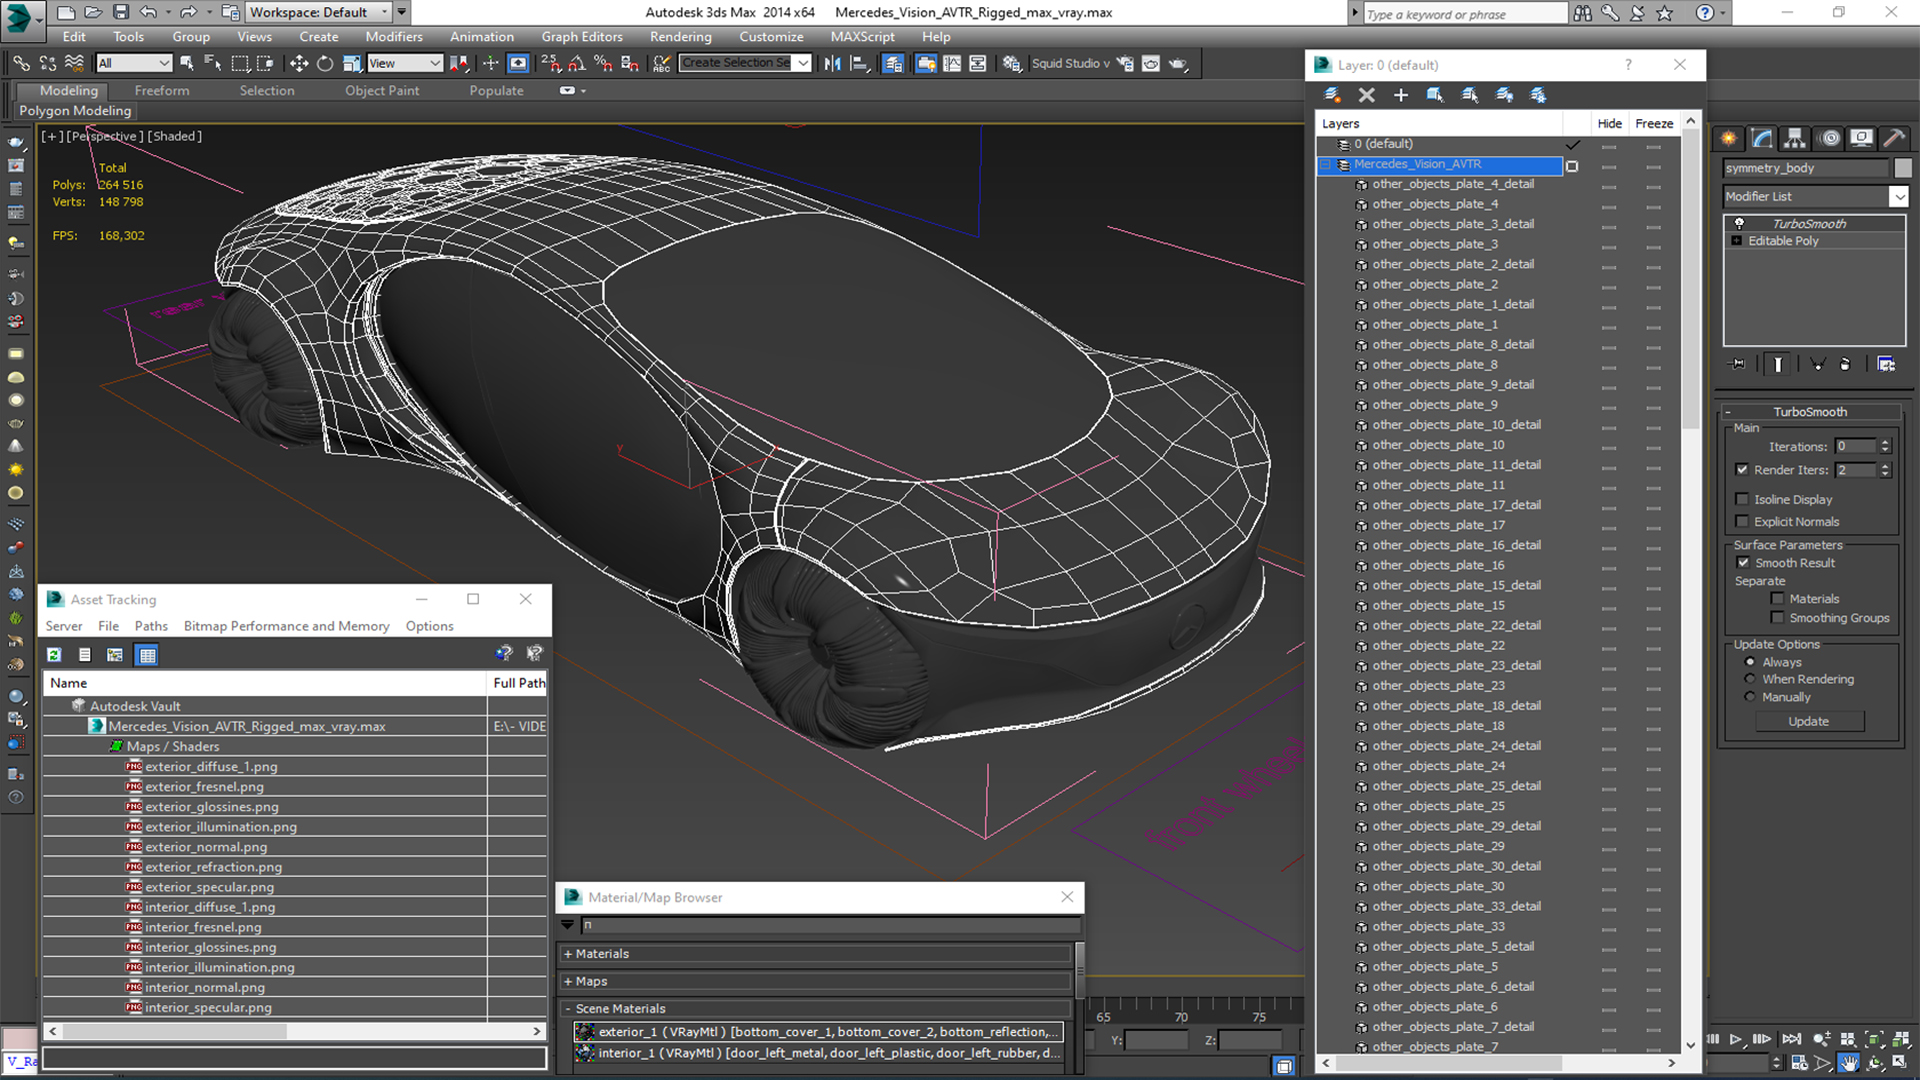Open Bitmap Performance and Memory menu
Viewport: 1920px width, 1080px height.
coord(286,626)
